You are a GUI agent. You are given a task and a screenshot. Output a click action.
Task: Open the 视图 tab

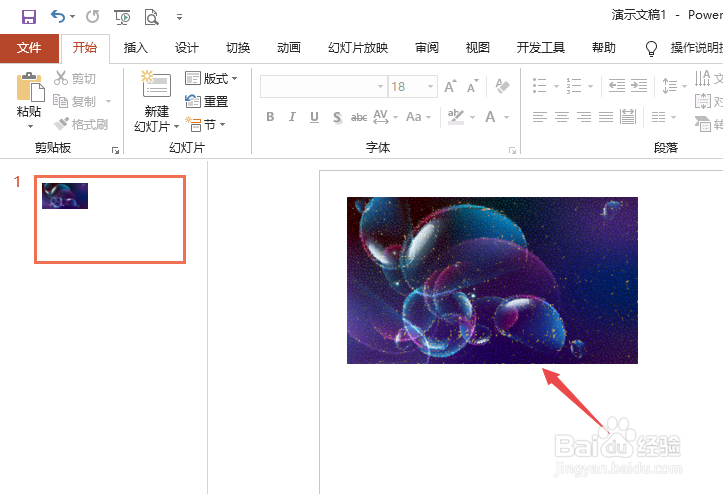(x=477, y=48)
